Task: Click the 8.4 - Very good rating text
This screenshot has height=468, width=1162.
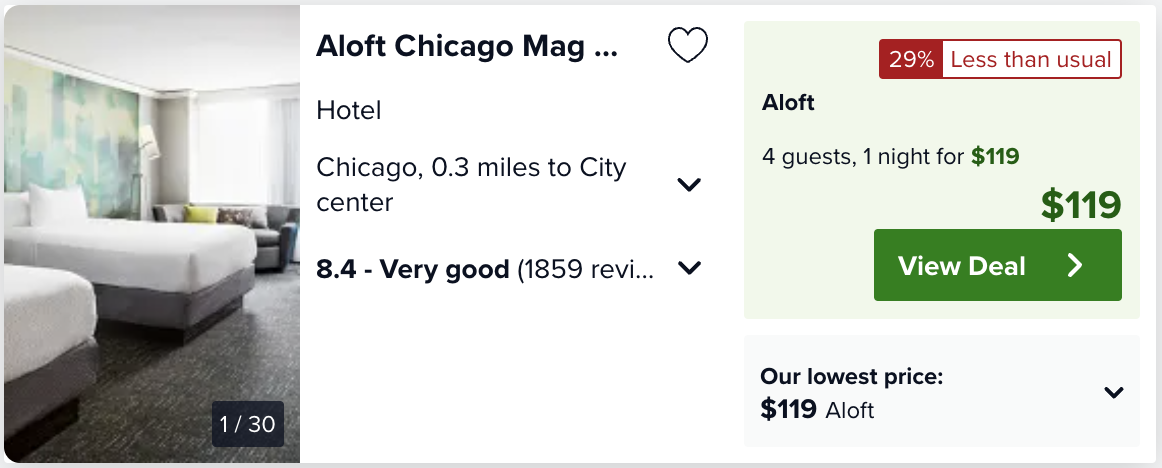Action: [413, 269]
